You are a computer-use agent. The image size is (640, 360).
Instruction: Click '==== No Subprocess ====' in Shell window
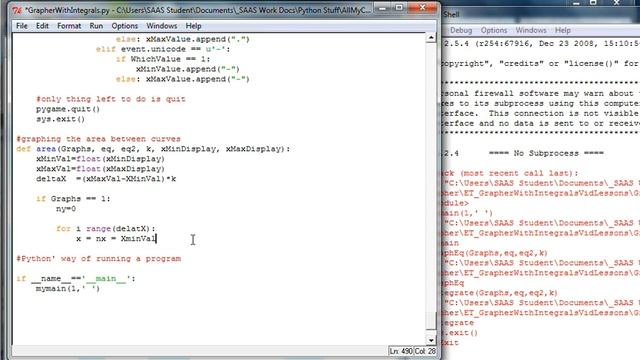[546, 153]
